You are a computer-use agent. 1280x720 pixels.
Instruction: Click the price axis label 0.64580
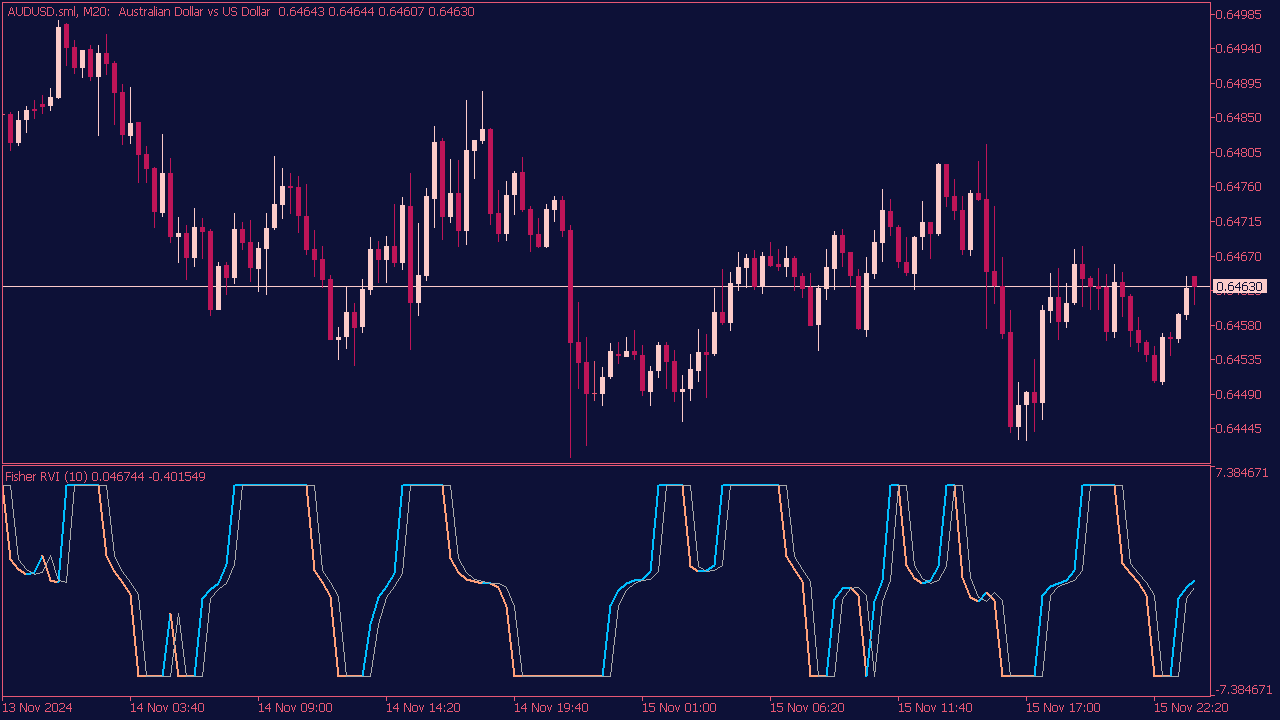[x=1237, y=326]
